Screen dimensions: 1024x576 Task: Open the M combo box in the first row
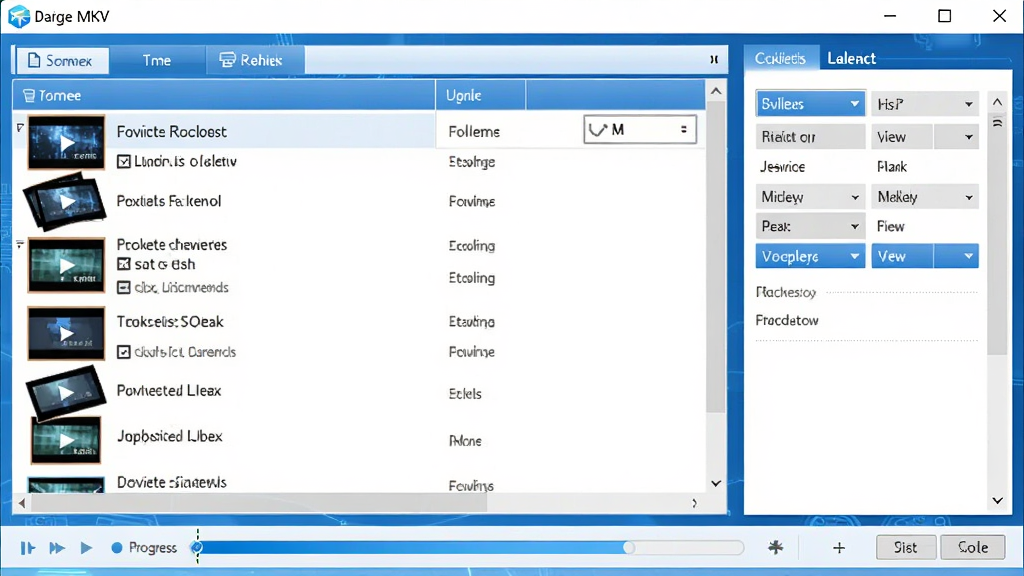[640, 129]
